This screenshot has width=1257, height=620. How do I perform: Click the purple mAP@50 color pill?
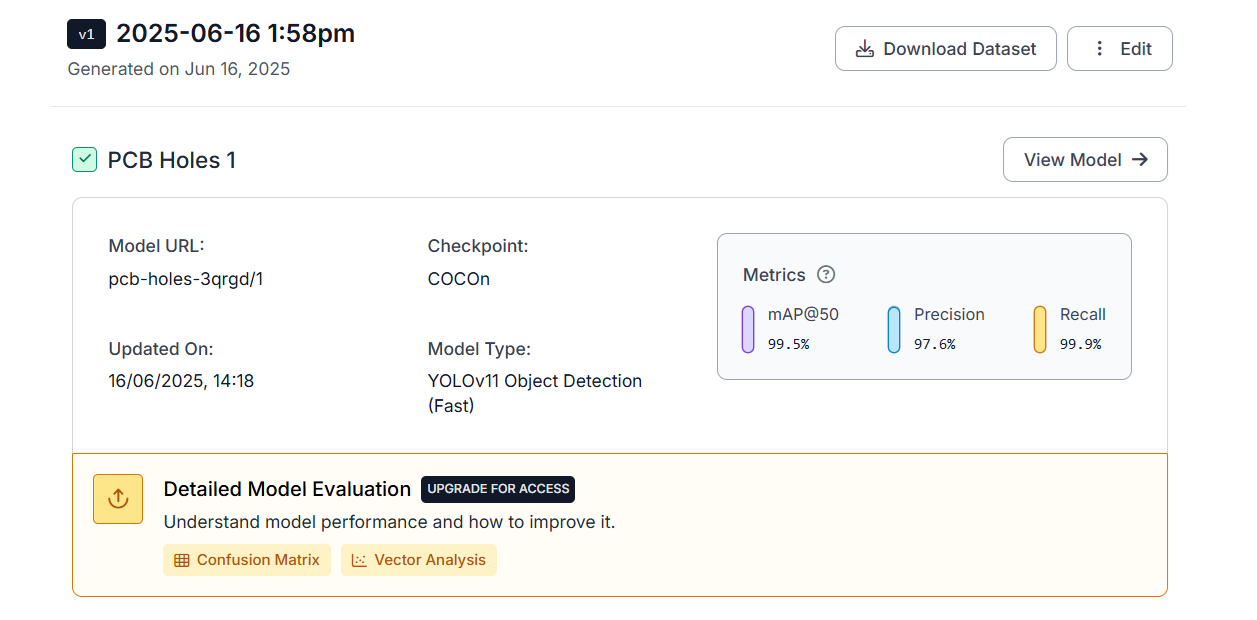point(748,329)
